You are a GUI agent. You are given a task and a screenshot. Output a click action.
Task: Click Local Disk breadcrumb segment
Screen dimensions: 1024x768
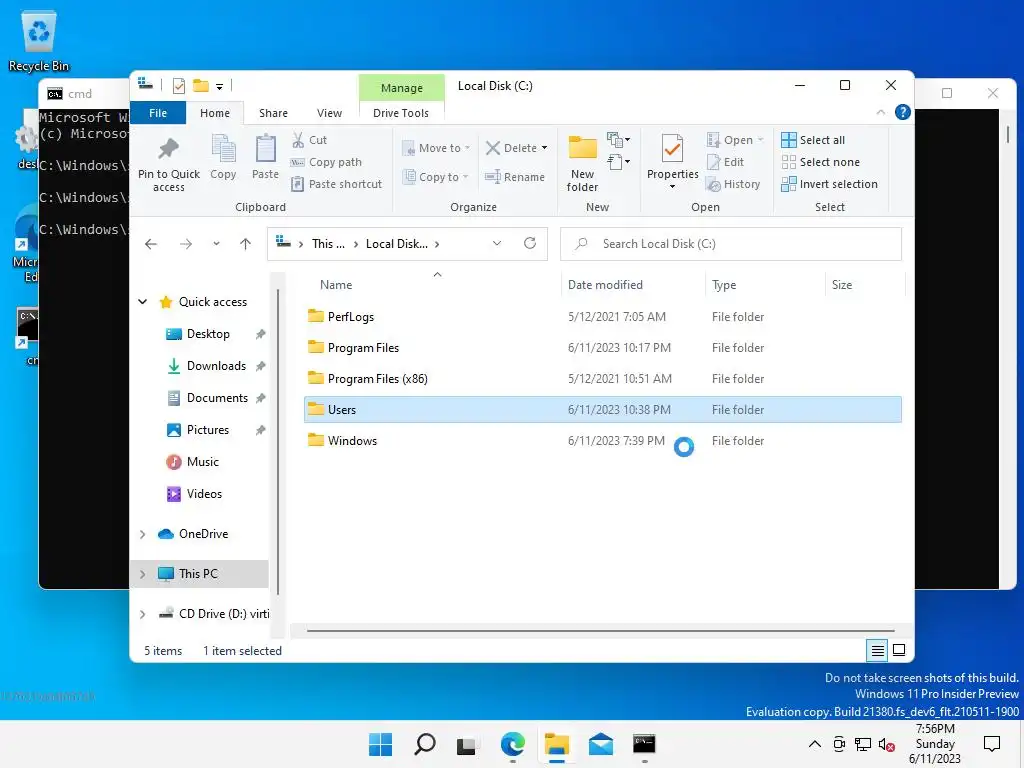click(396, 244)
